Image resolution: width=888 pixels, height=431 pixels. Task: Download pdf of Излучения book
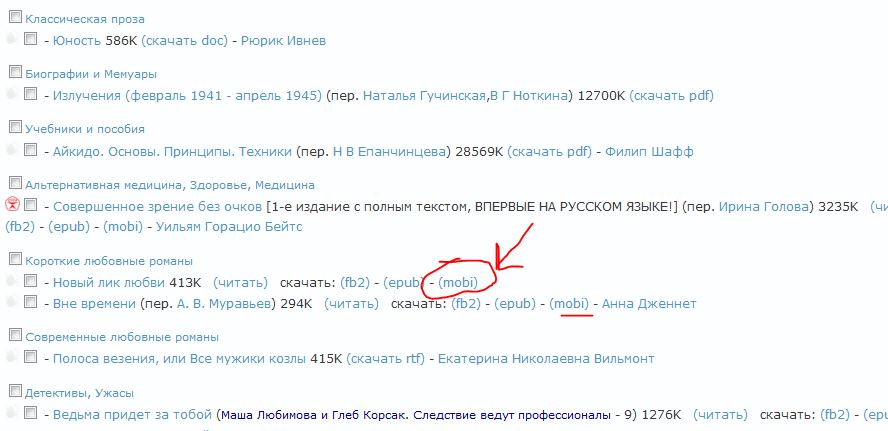pyautogui.click(x=671, y=96)
